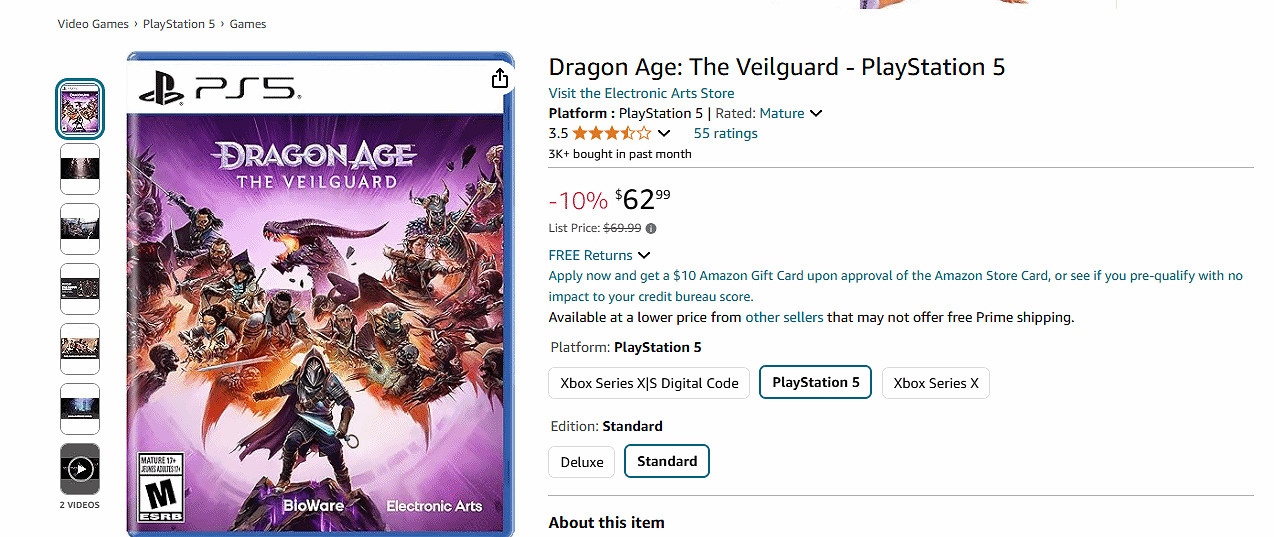The height and width of the screenshot is (537, 1274).
Task: Select the Standard edition option
Action: pyautogui.click(x=667, y=461)
